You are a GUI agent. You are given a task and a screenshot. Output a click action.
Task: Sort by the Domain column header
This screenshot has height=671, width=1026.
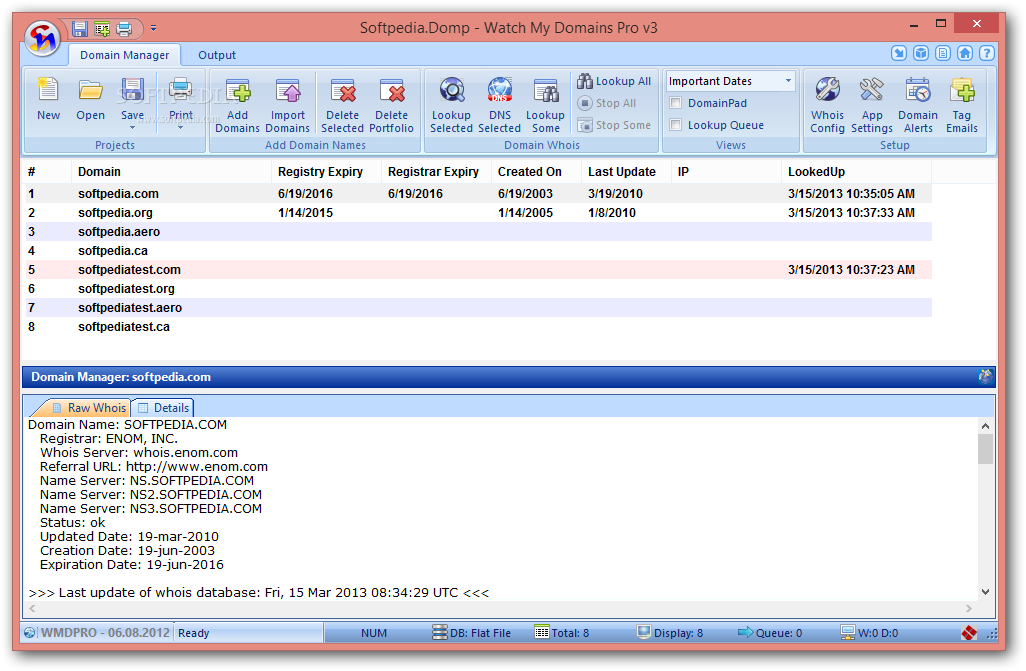[x=171, y=172]
